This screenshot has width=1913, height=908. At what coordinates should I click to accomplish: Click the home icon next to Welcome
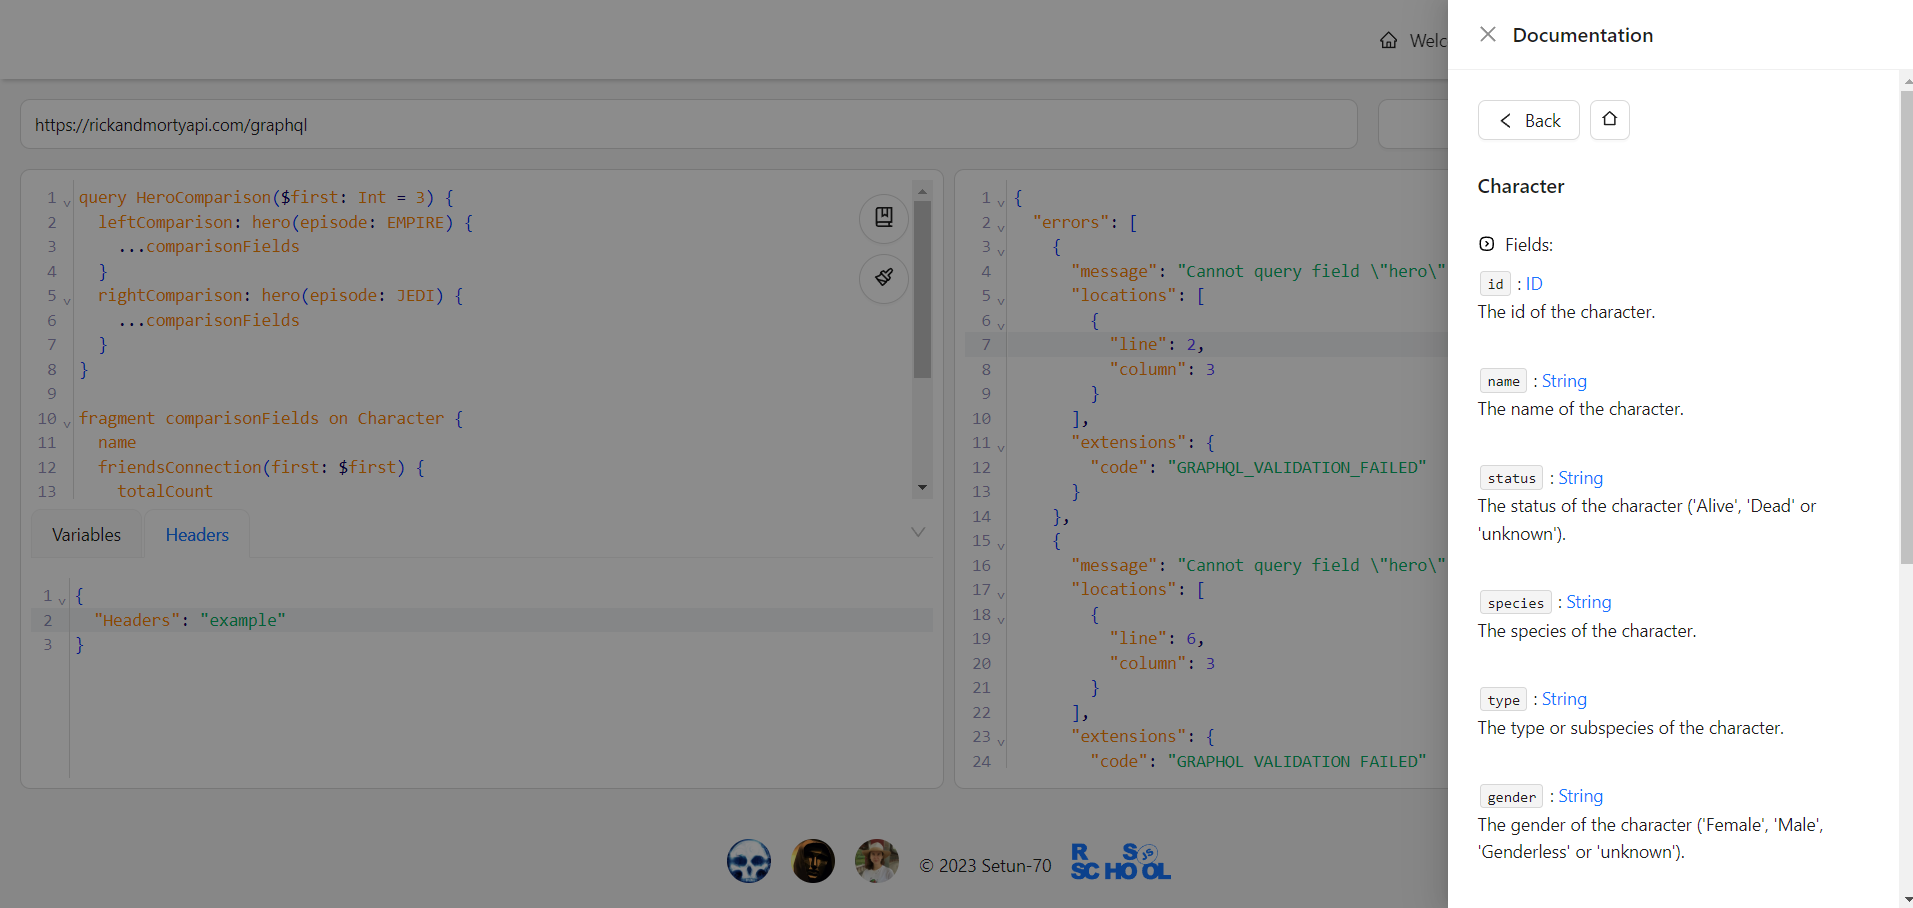(1389, 41)
